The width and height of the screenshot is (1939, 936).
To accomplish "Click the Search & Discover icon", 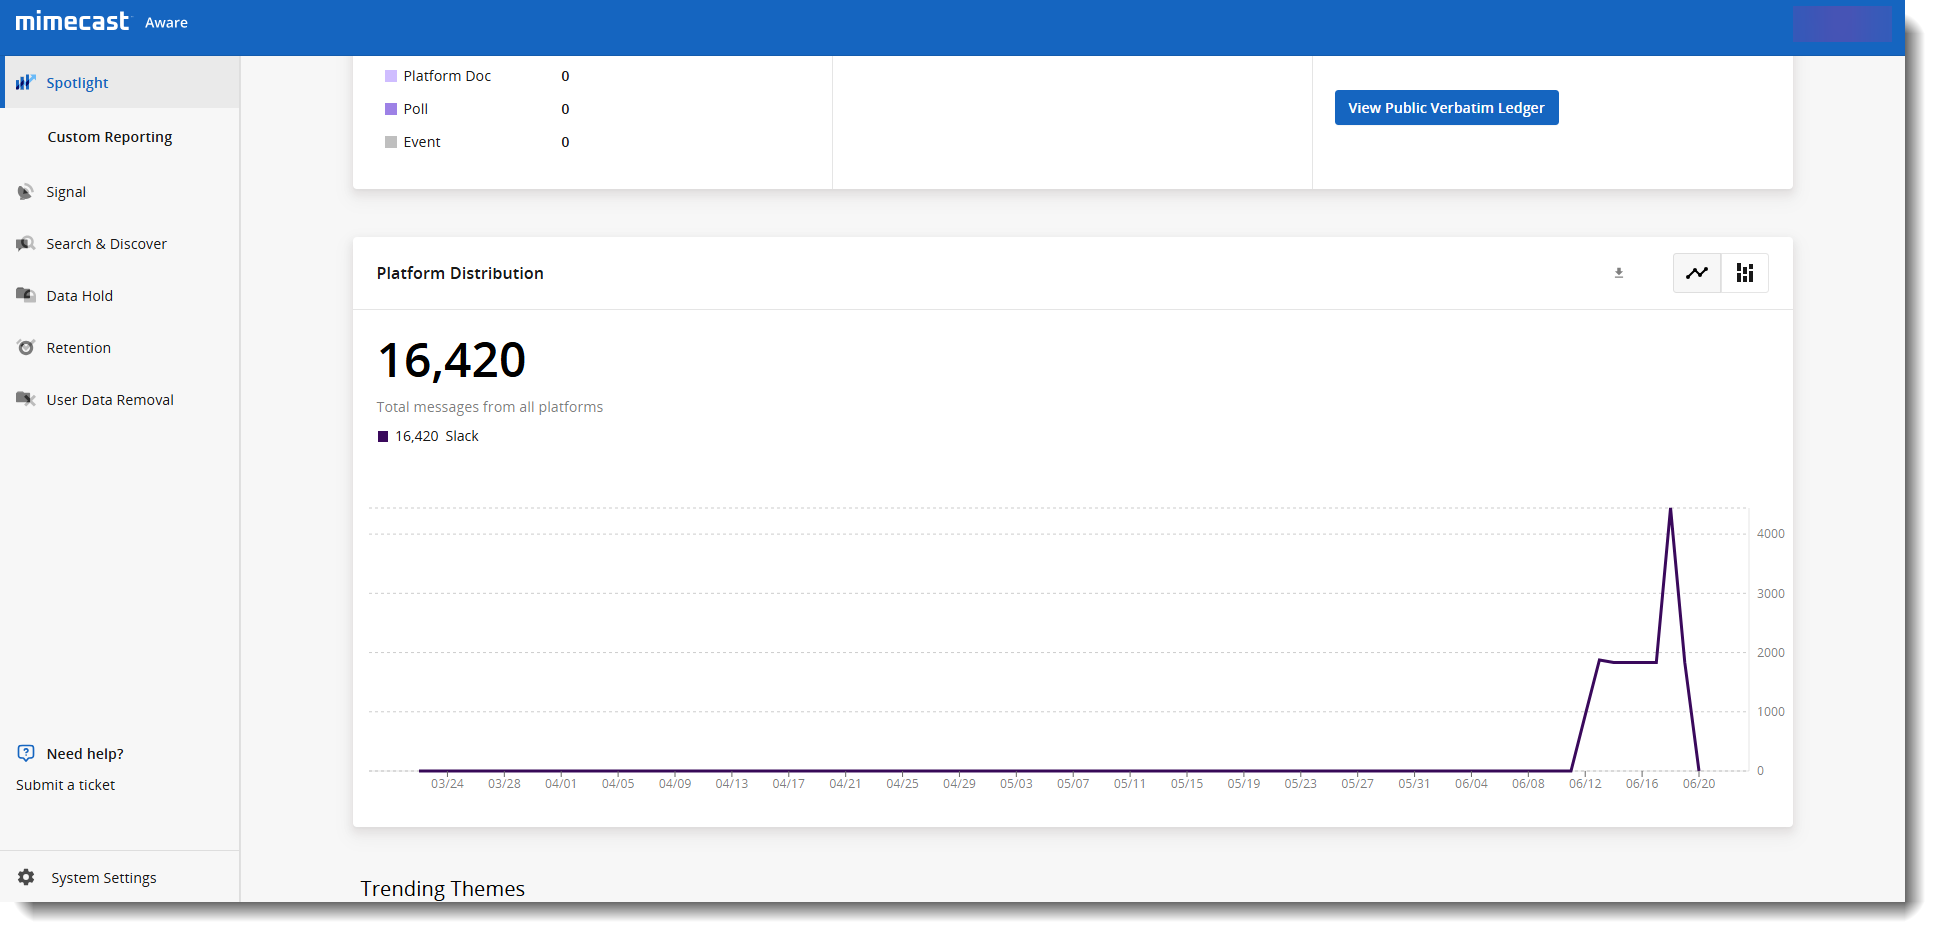I will pos(25,244).
